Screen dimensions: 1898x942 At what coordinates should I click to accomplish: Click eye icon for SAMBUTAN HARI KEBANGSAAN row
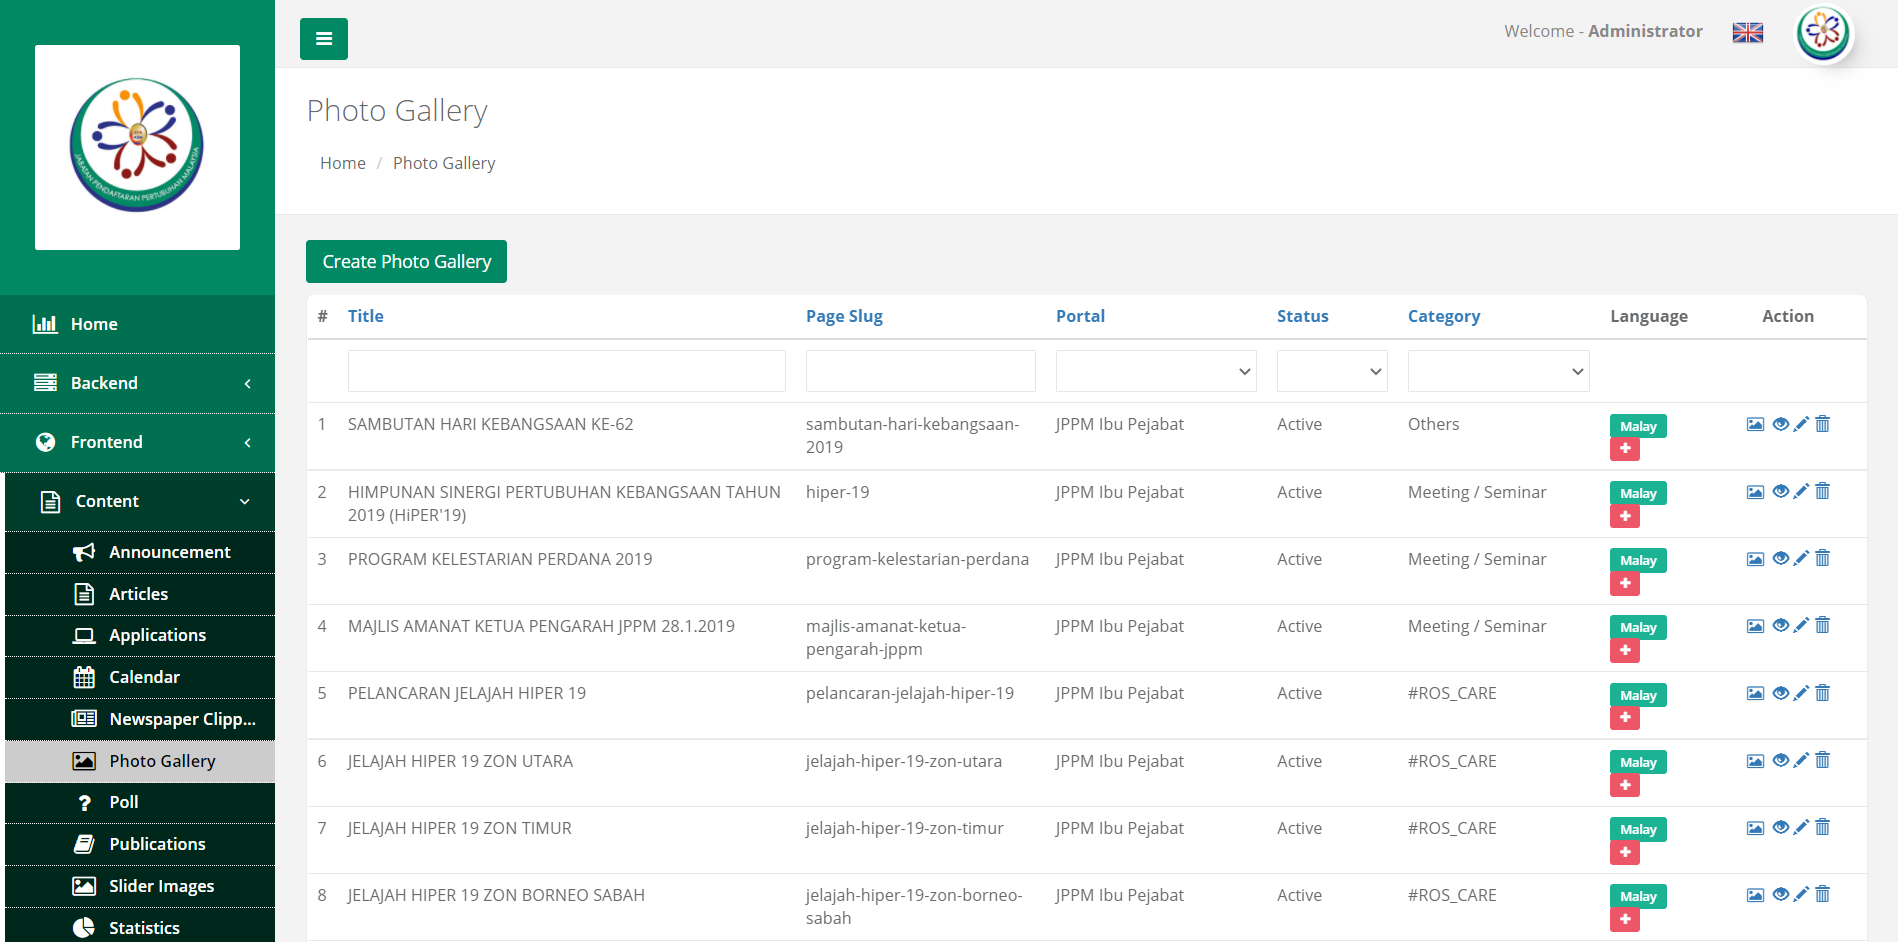(1780, 424)
